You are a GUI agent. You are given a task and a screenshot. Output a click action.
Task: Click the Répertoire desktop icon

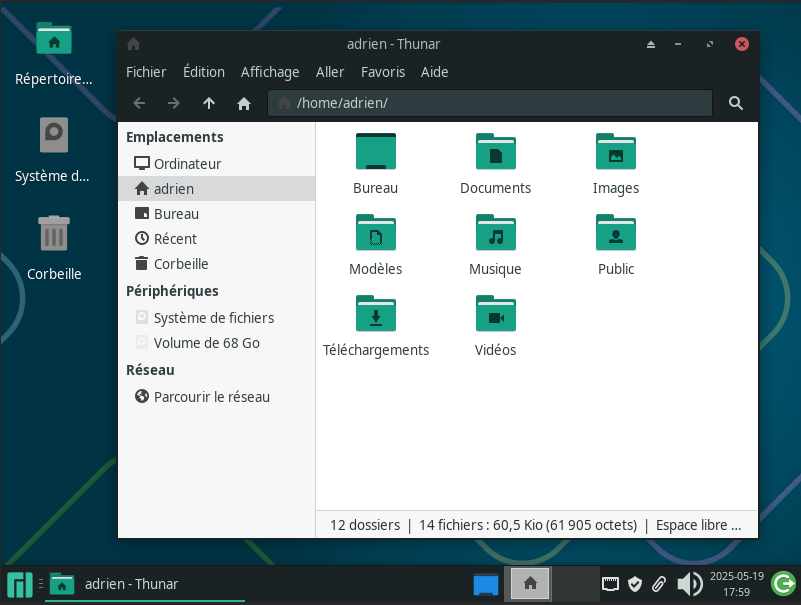[54, 38]
